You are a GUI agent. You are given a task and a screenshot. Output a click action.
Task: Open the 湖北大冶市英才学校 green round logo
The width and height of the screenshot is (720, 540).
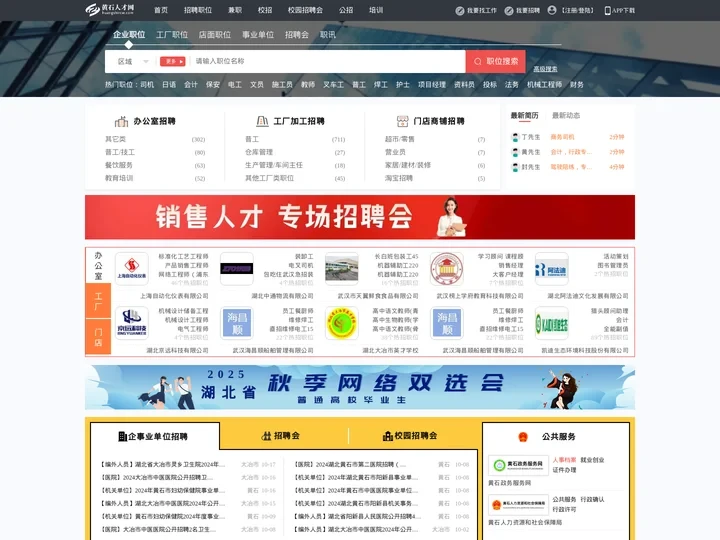(x=342, y=323)
